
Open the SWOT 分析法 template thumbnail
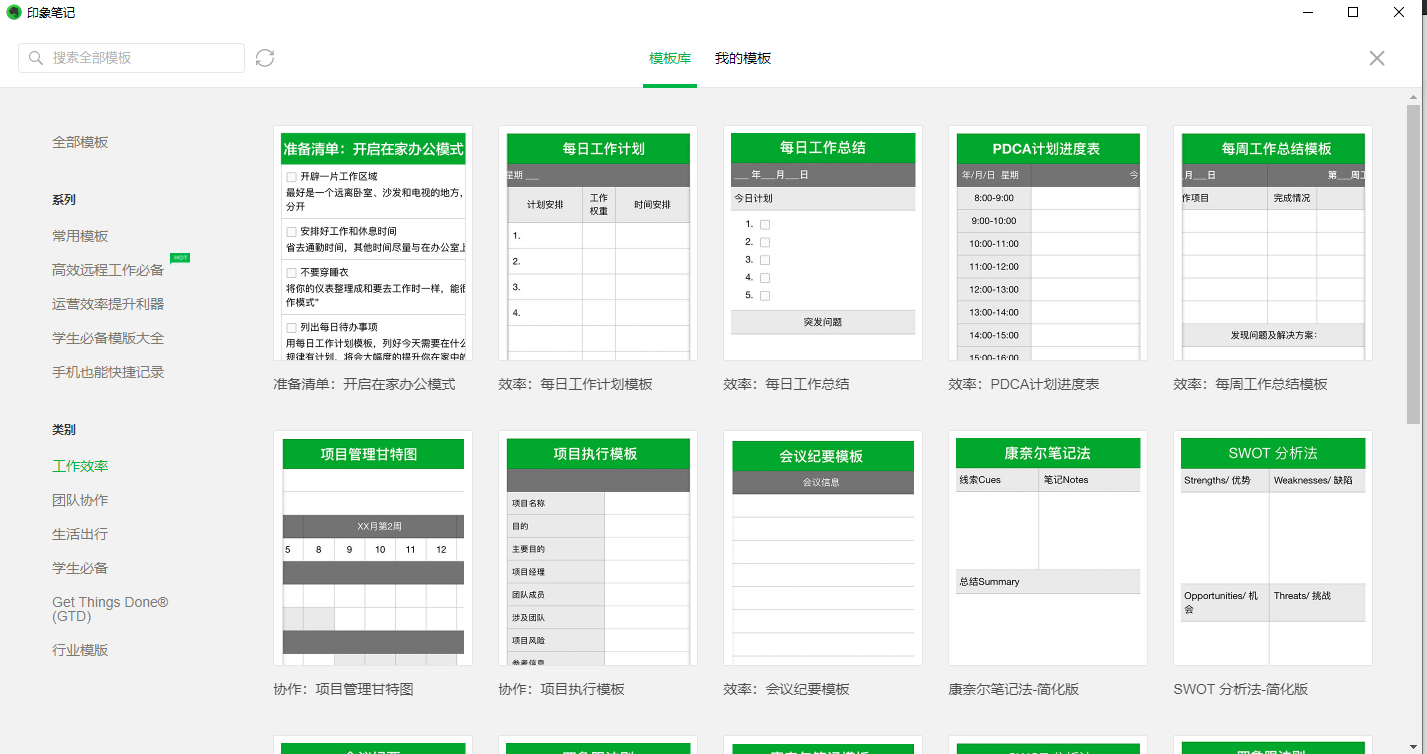pos(1273,548)
